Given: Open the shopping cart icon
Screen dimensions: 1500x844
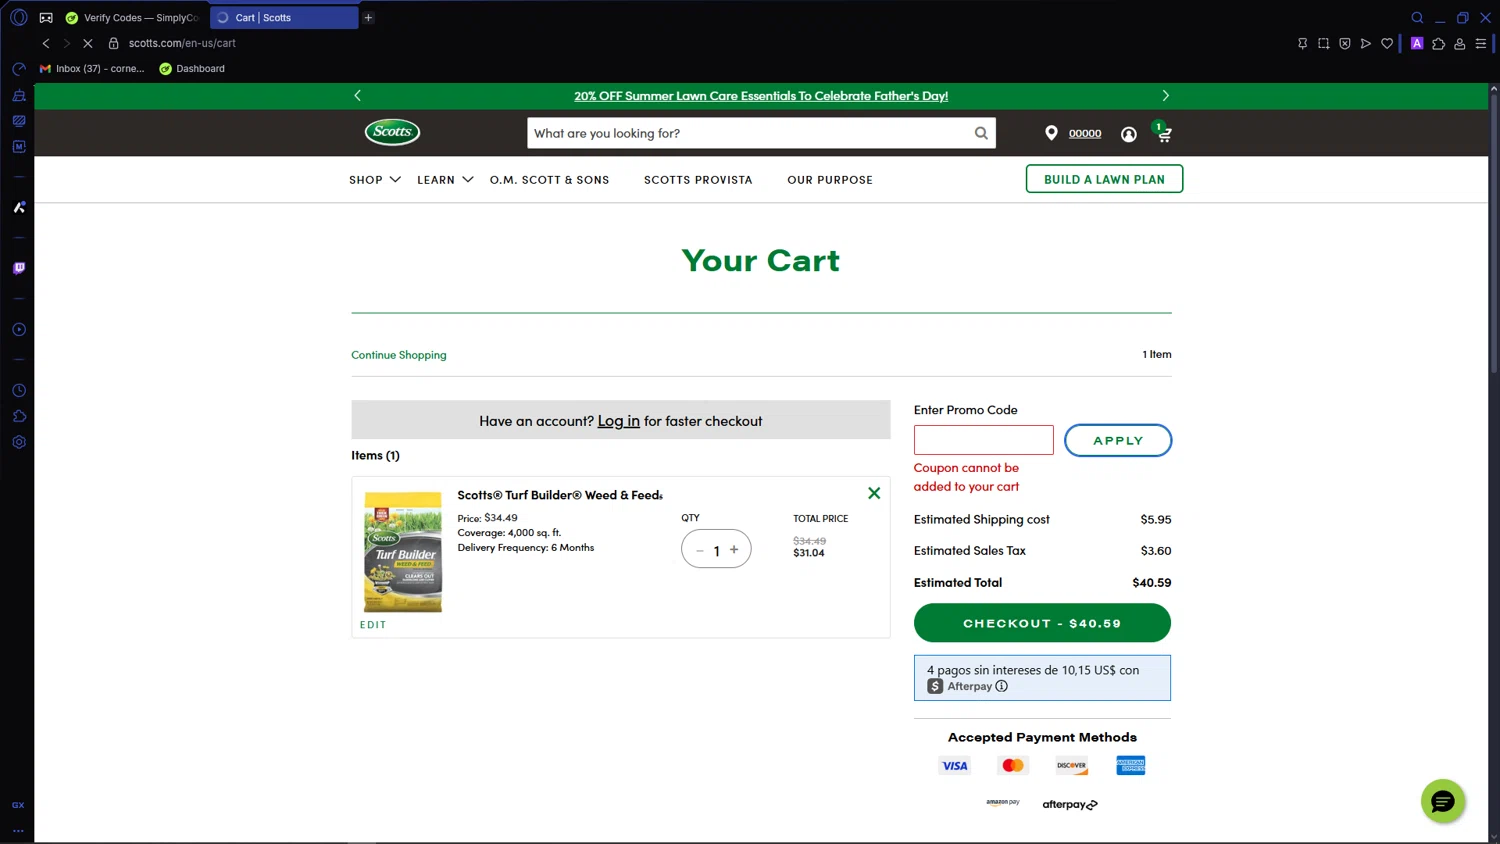Looking at the screenshot, I should click(x=1163, y=133).
